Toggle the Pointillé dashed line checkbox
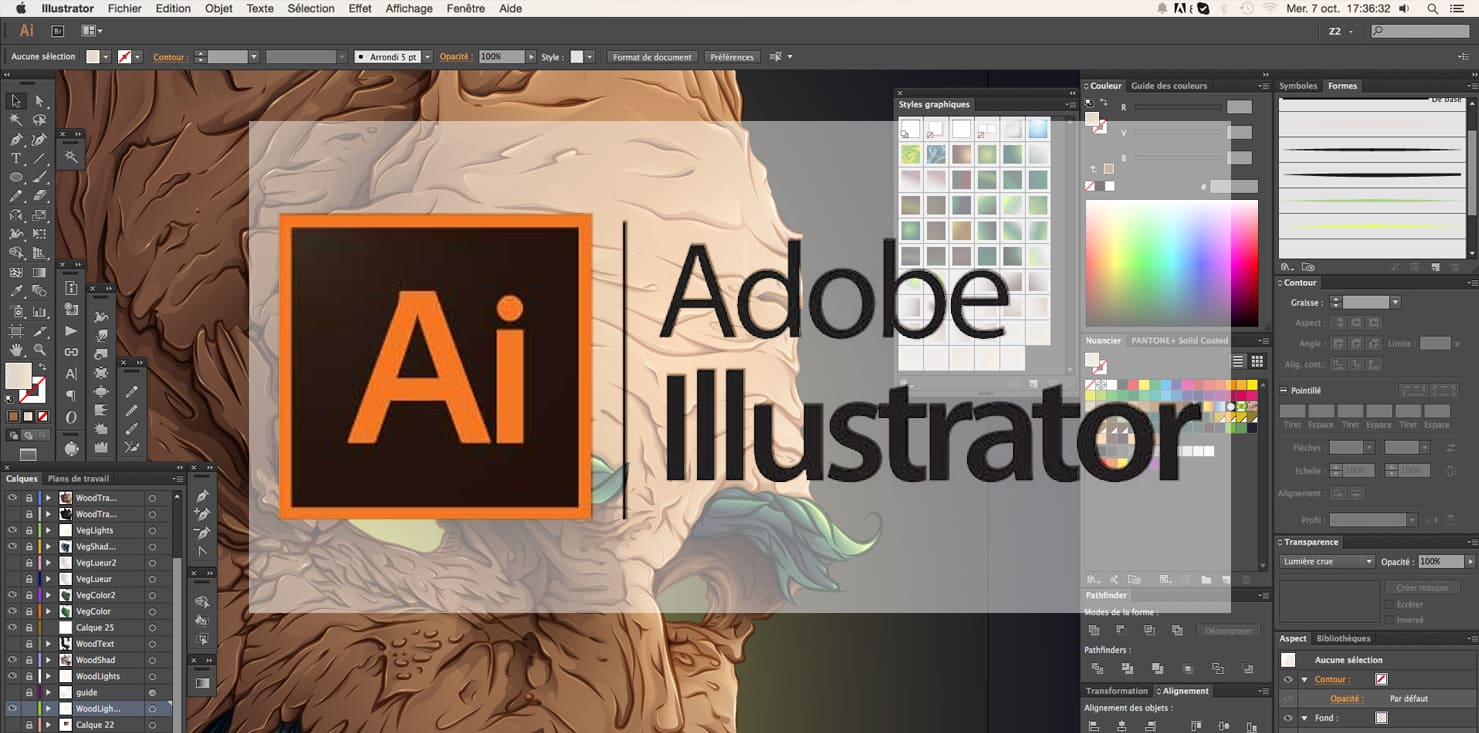 [1284, 391]
